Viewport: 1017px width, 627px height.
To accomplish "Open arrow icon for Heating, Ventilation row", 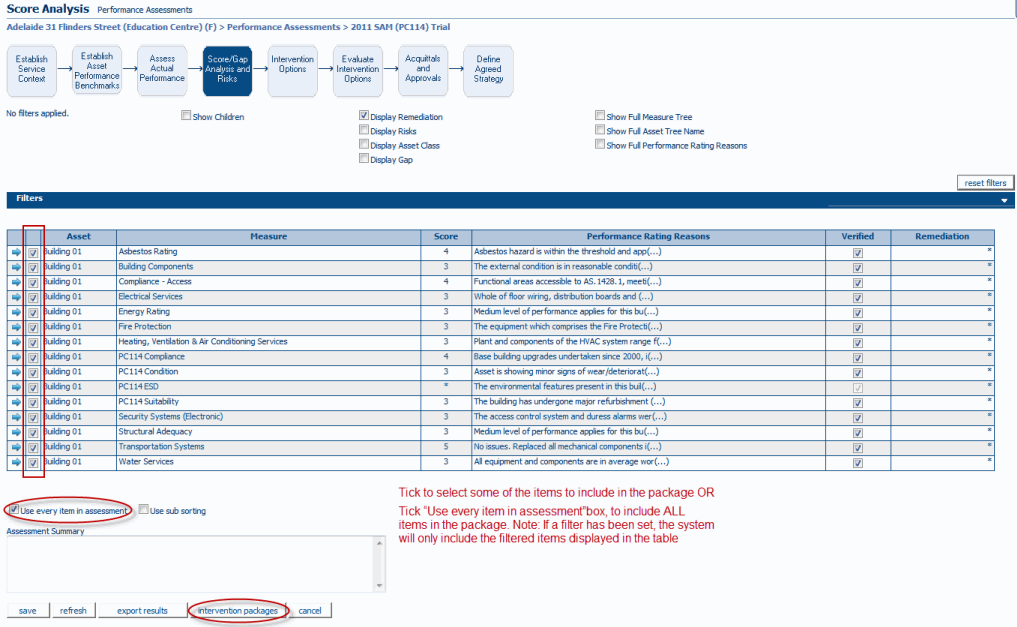I will click(x=16, y=342).
